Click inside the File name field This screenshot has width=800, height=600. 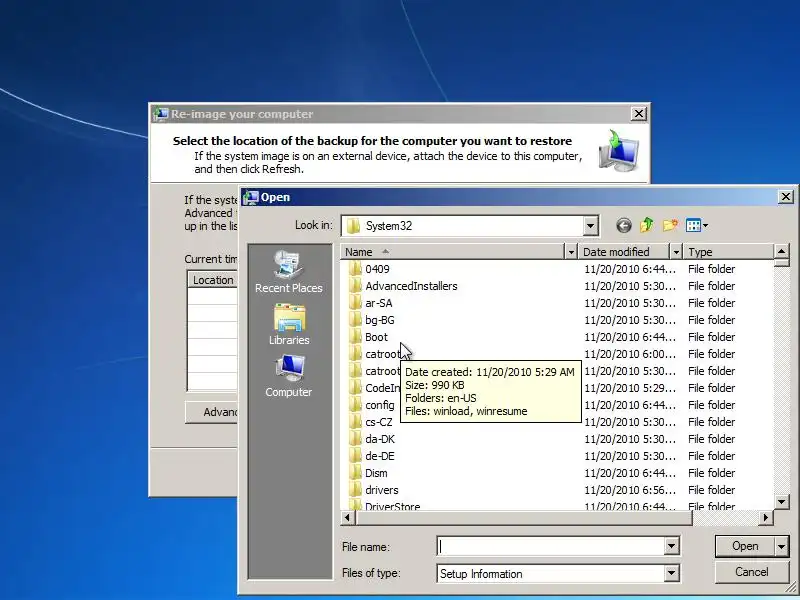(551, 546)
